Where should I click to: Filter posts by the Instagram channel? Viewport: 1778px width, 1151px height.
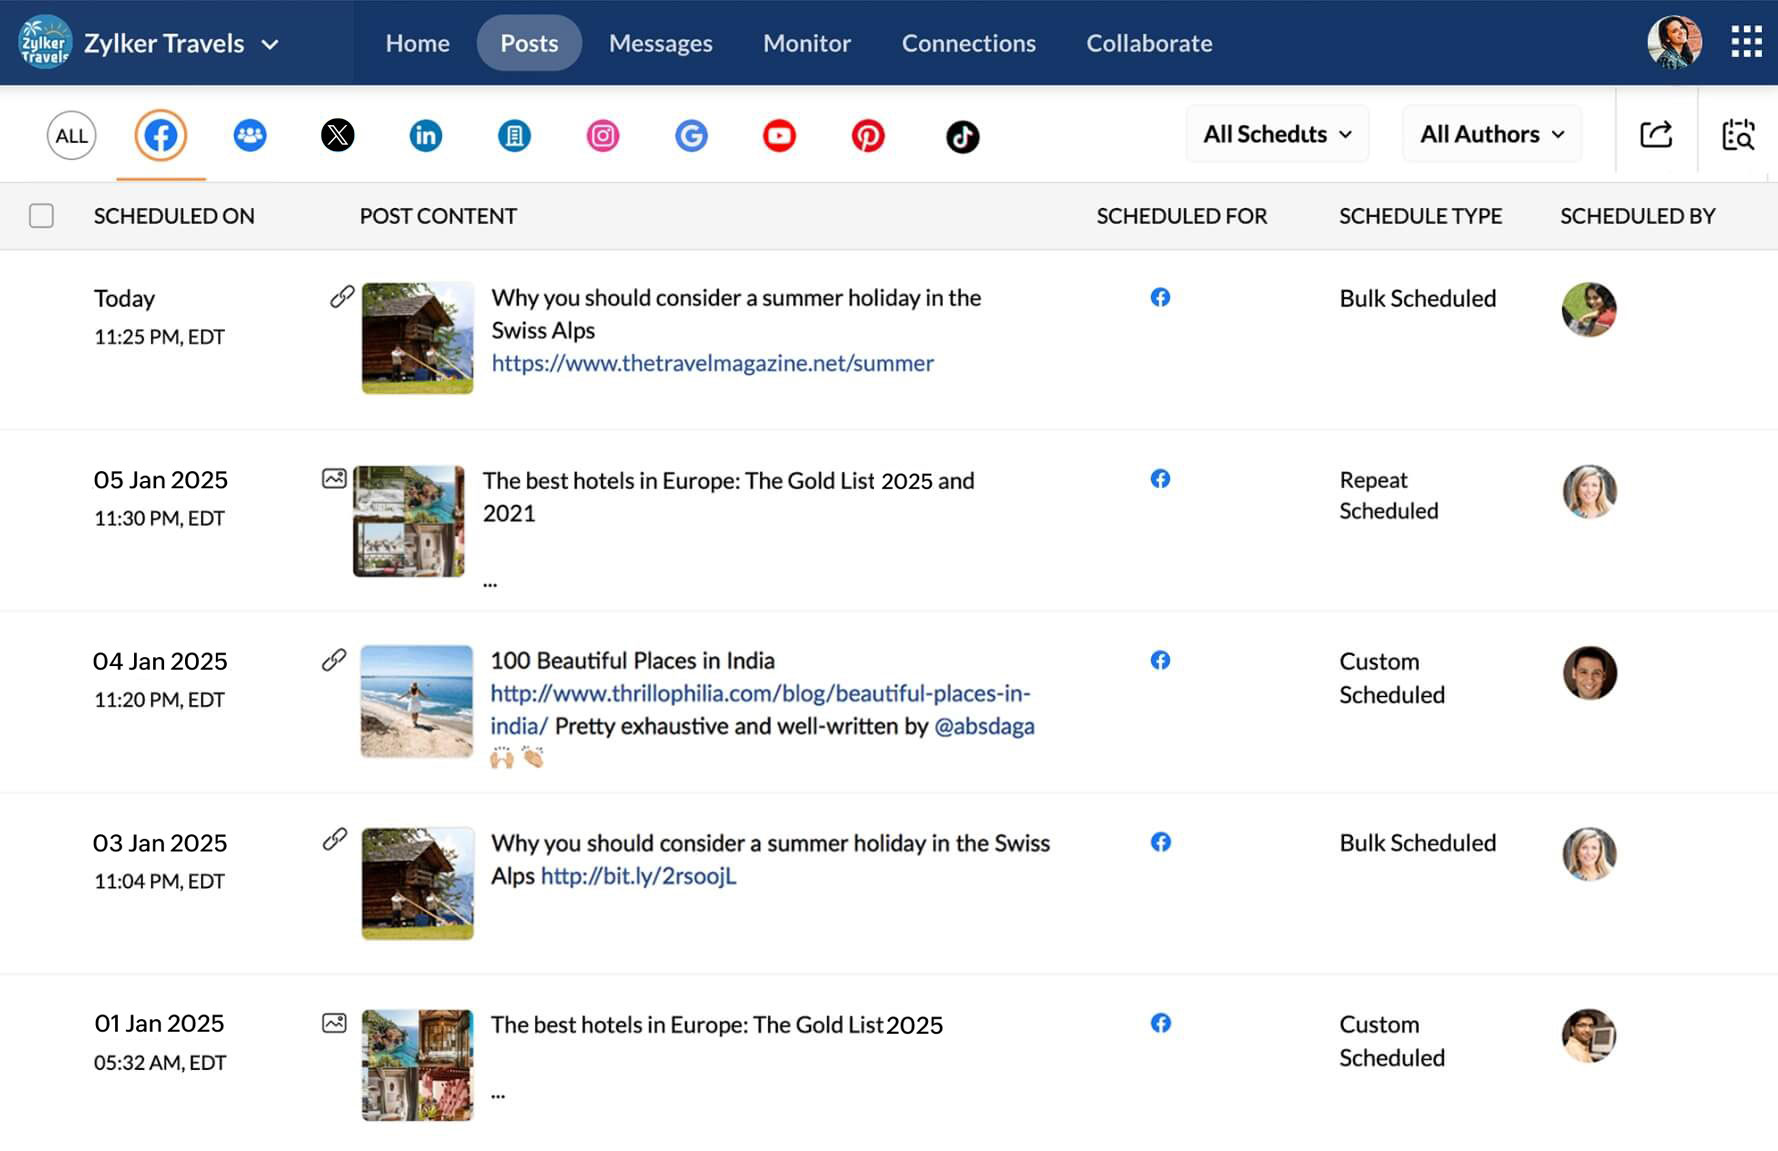[x=603, y=135]
